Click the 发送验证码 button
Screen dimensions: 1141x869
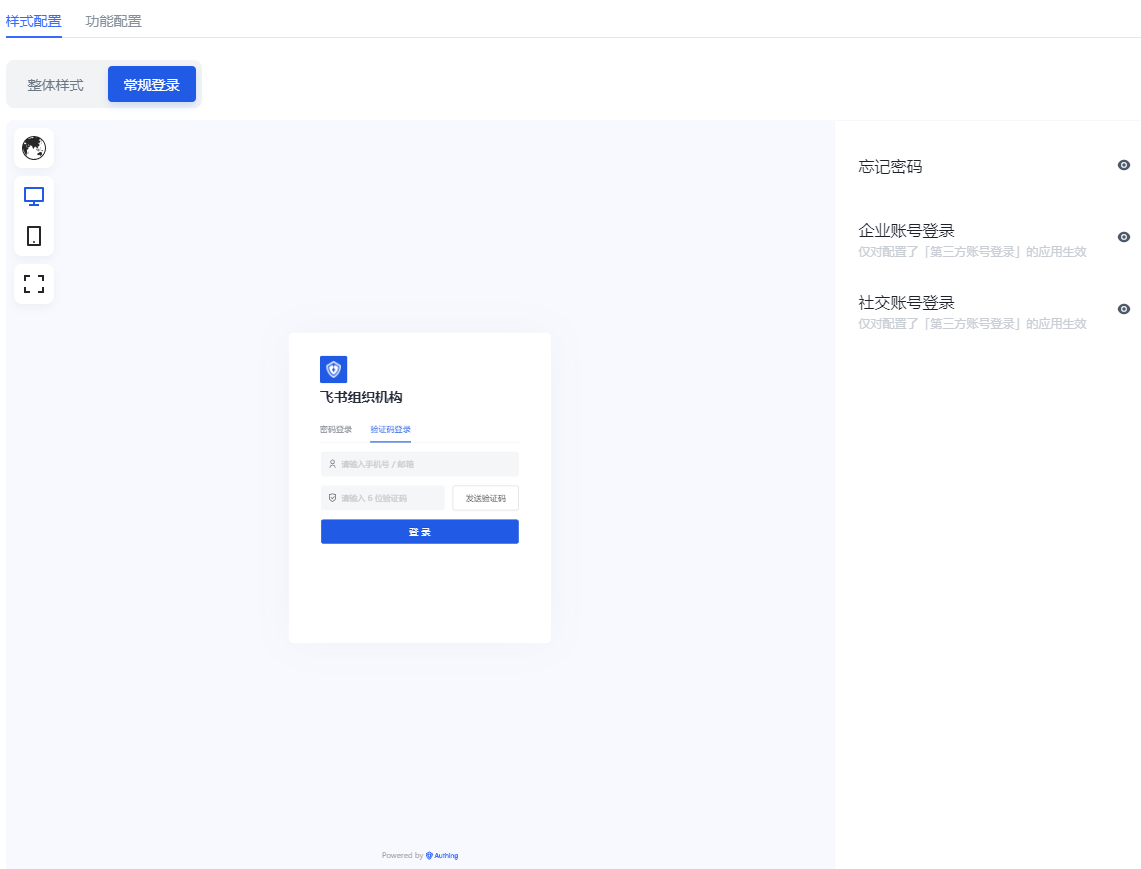coord(485,498)
